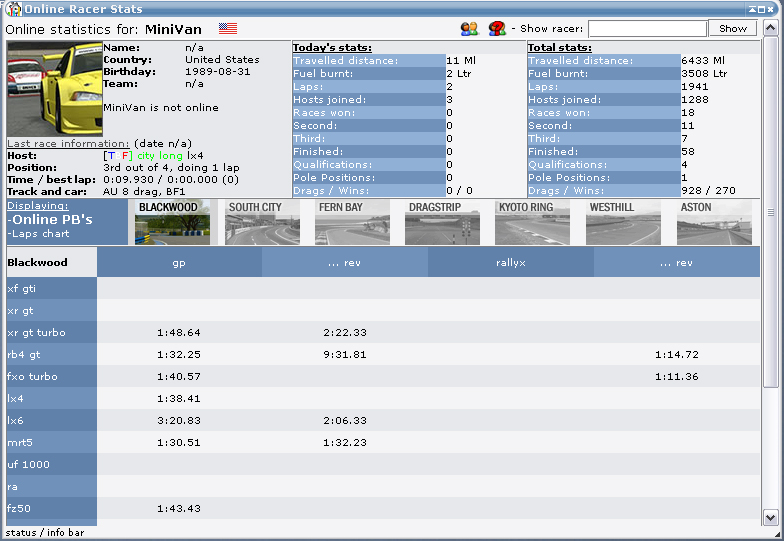
Task: Click the Show racer input field
Action: point(648,28)
